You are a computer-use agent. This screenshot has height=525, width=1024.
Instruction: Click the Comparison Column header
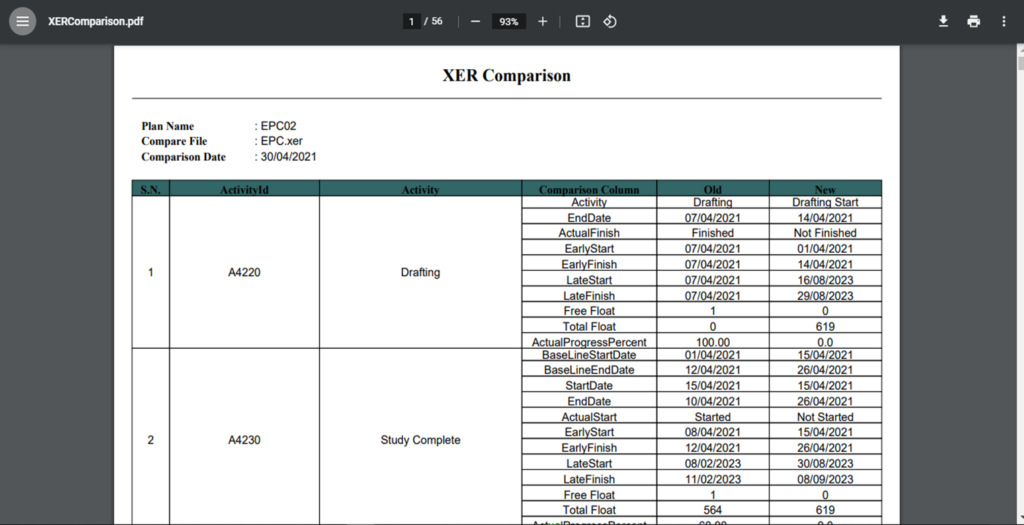tap(588, 189)
